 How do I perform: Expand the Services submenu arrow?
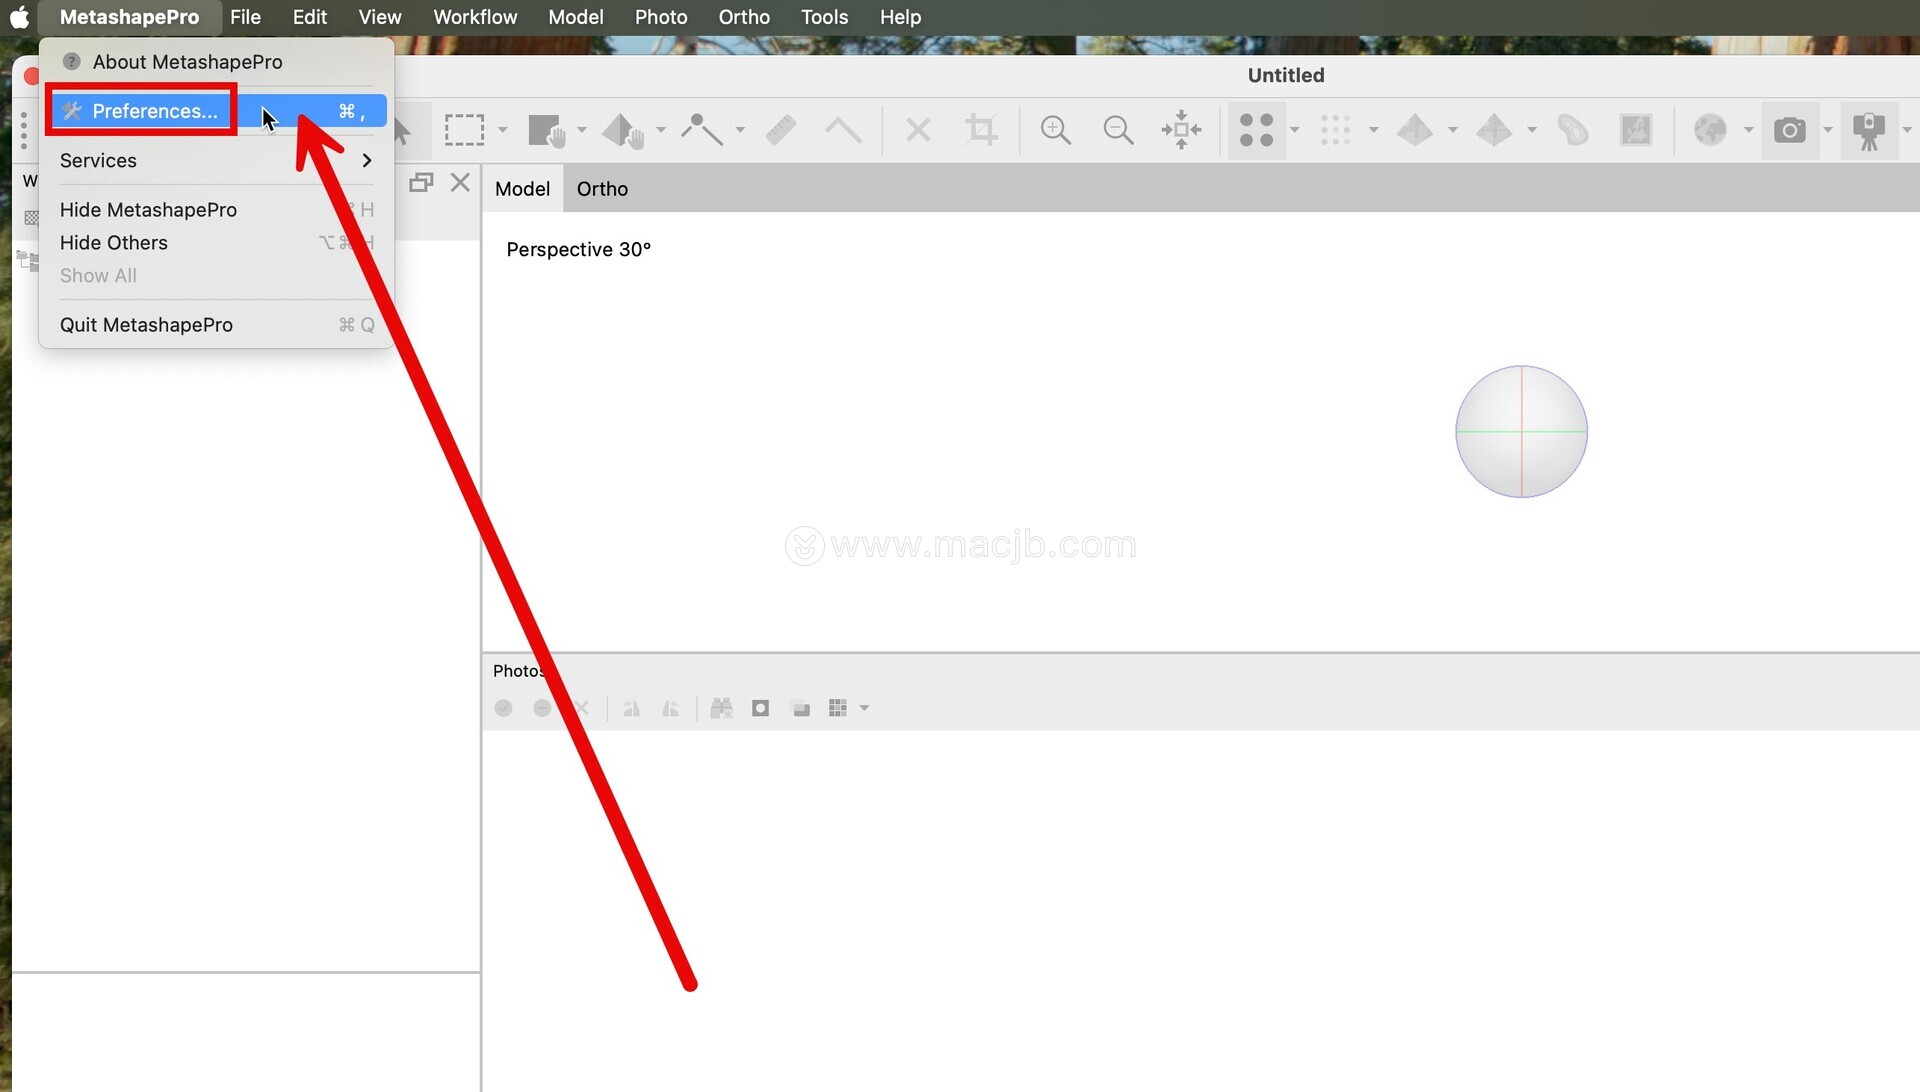coord(366,160)
